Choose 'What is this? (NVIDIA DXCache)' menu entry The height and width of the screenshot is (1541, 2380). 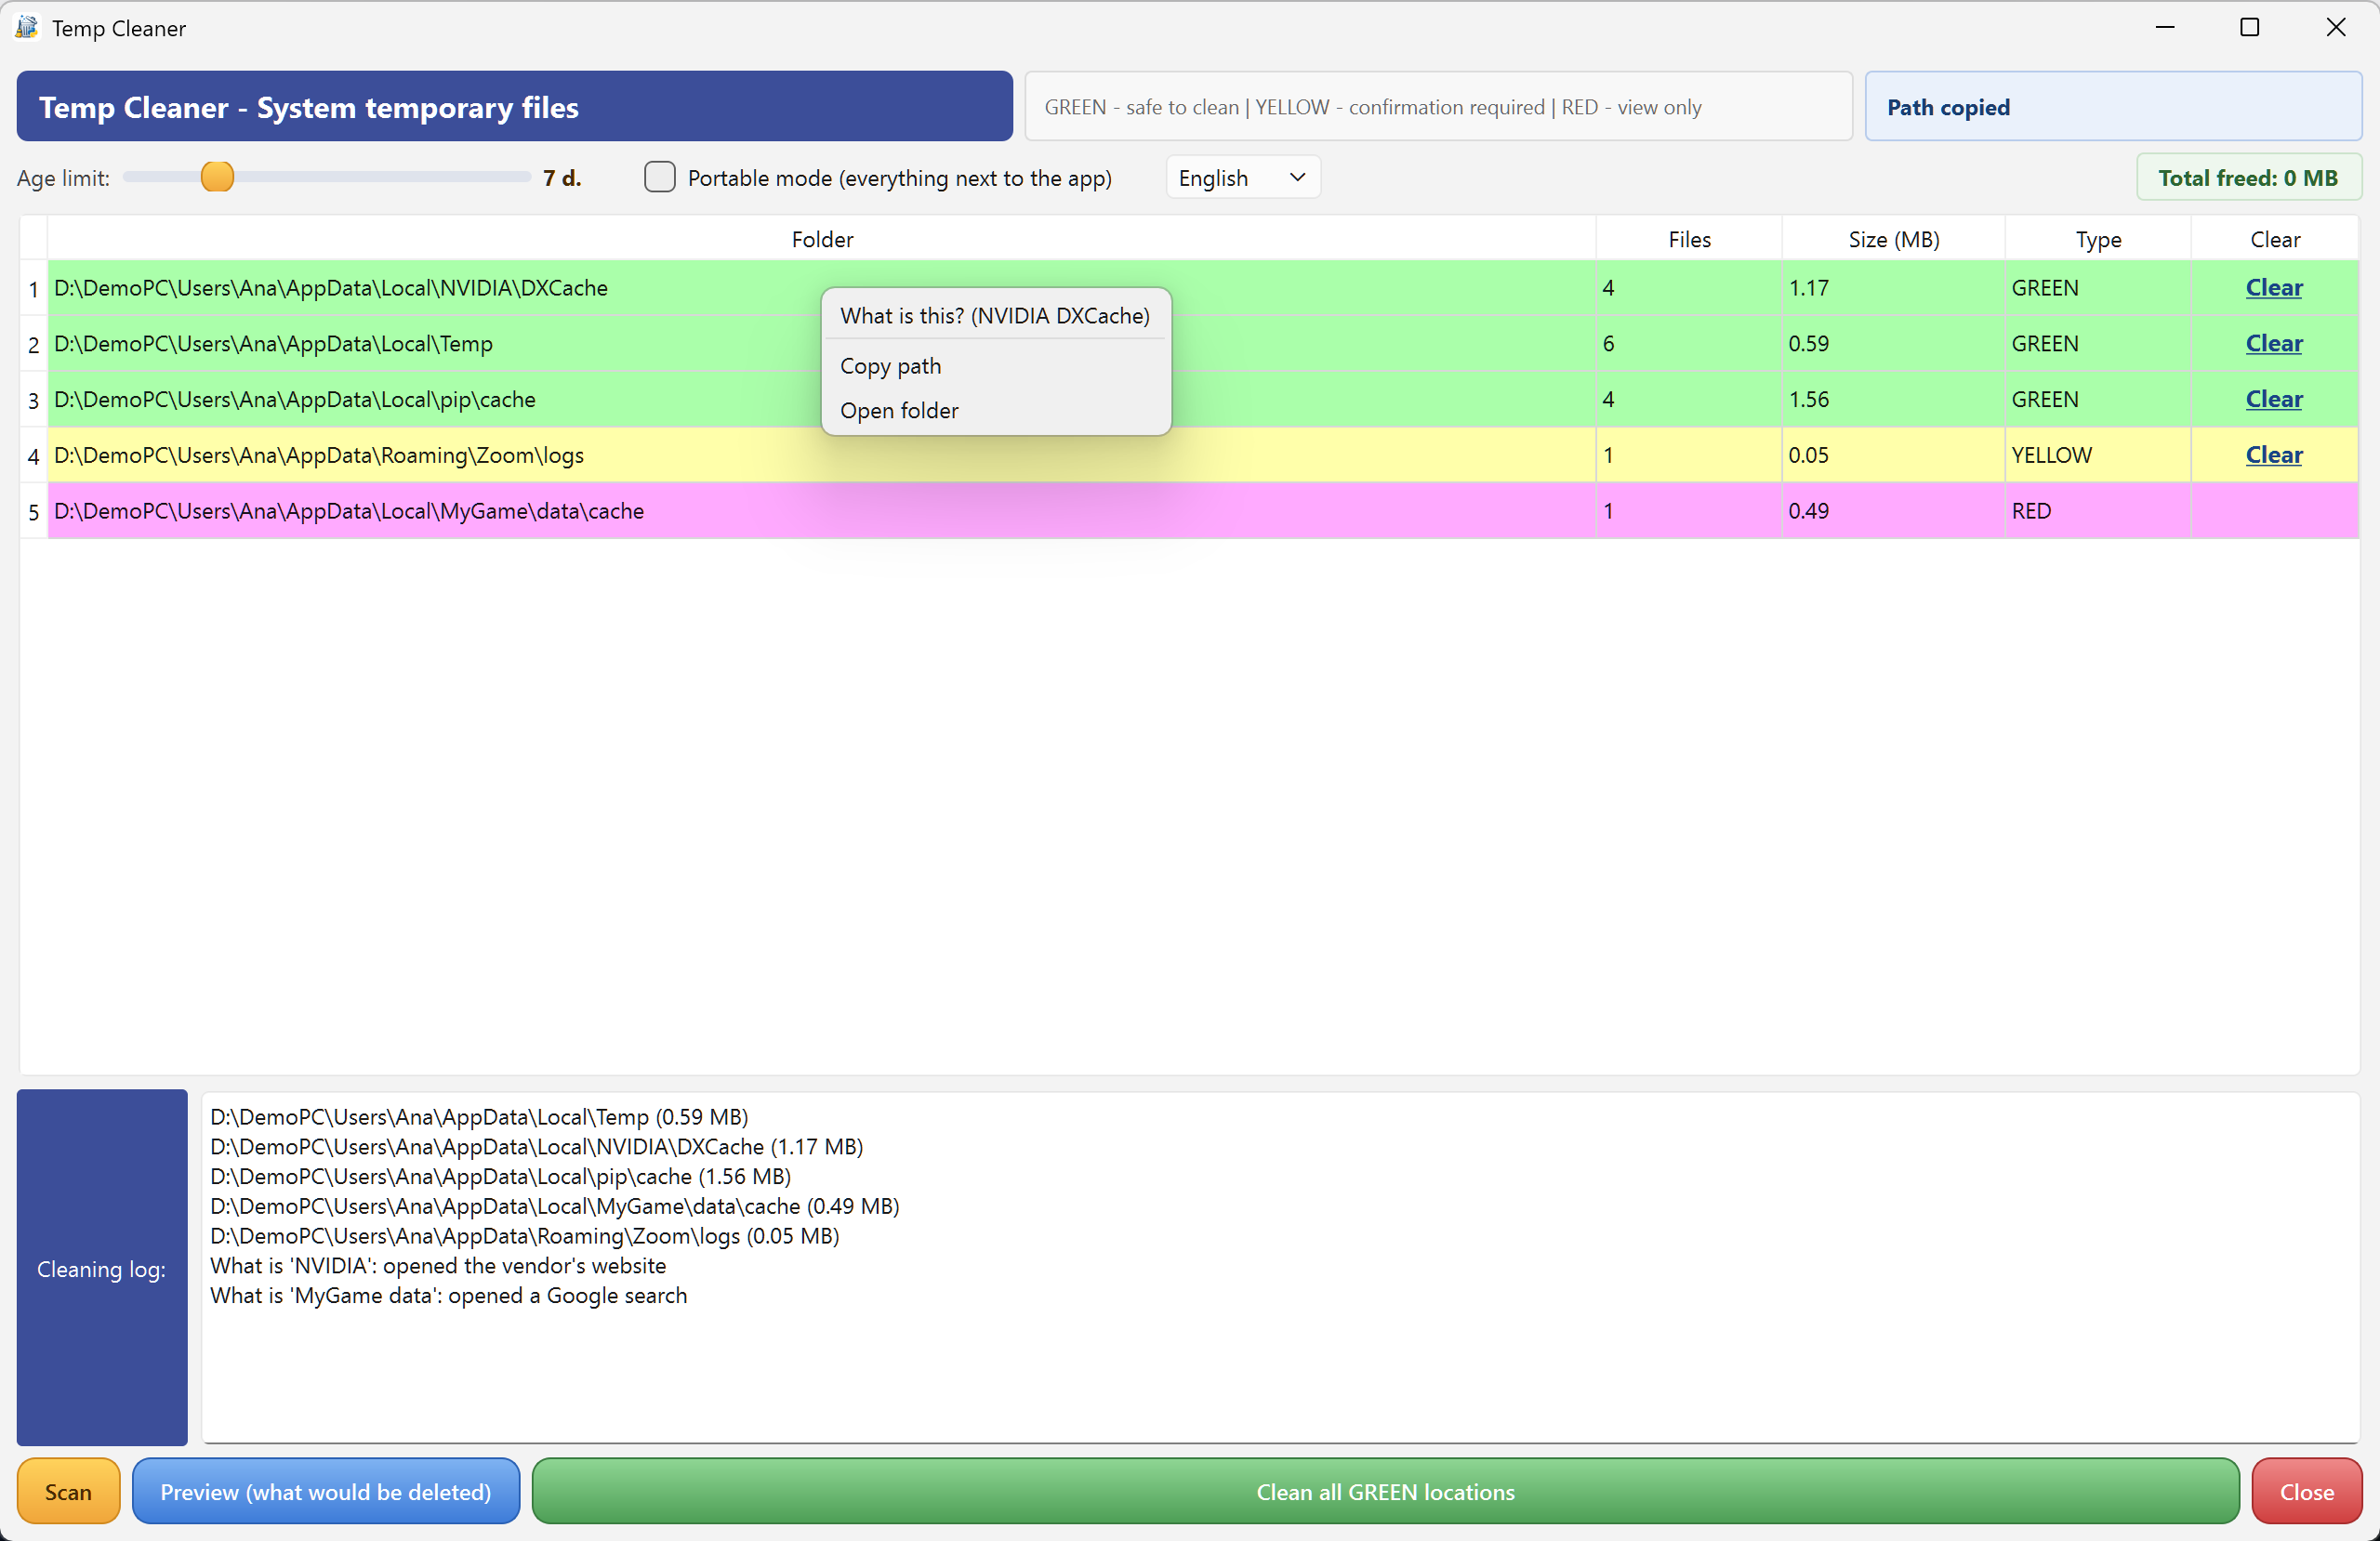click(994, 315)
